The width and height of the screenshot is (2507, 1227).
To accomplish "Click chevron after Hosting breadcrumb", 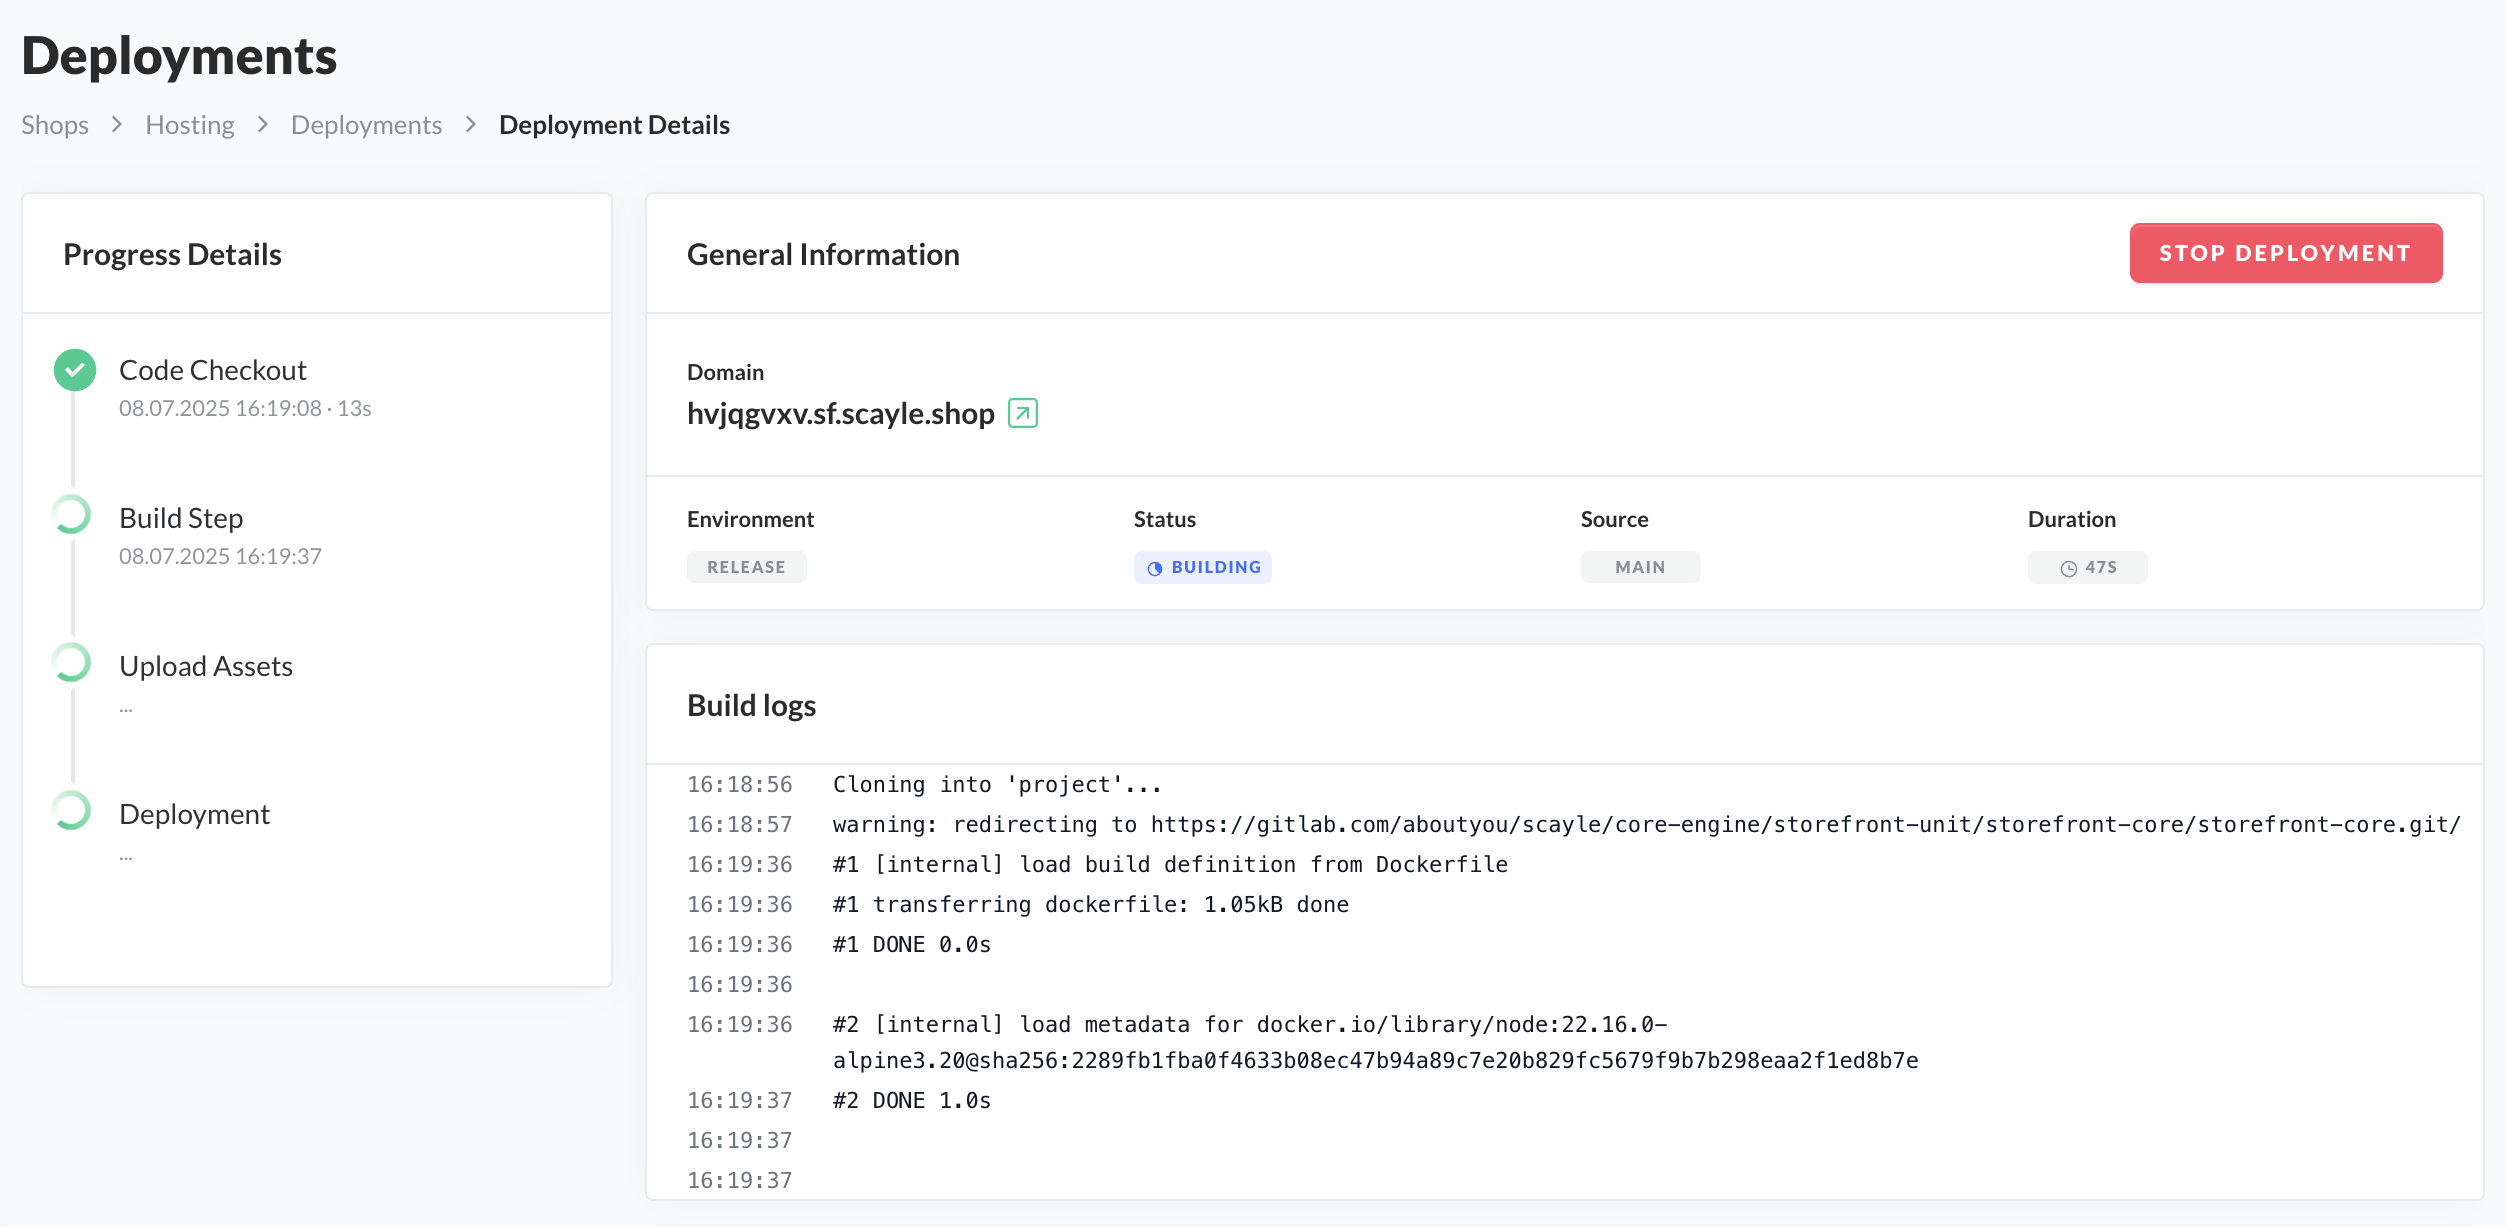I will pyautogui.click(x=263, y=125).
